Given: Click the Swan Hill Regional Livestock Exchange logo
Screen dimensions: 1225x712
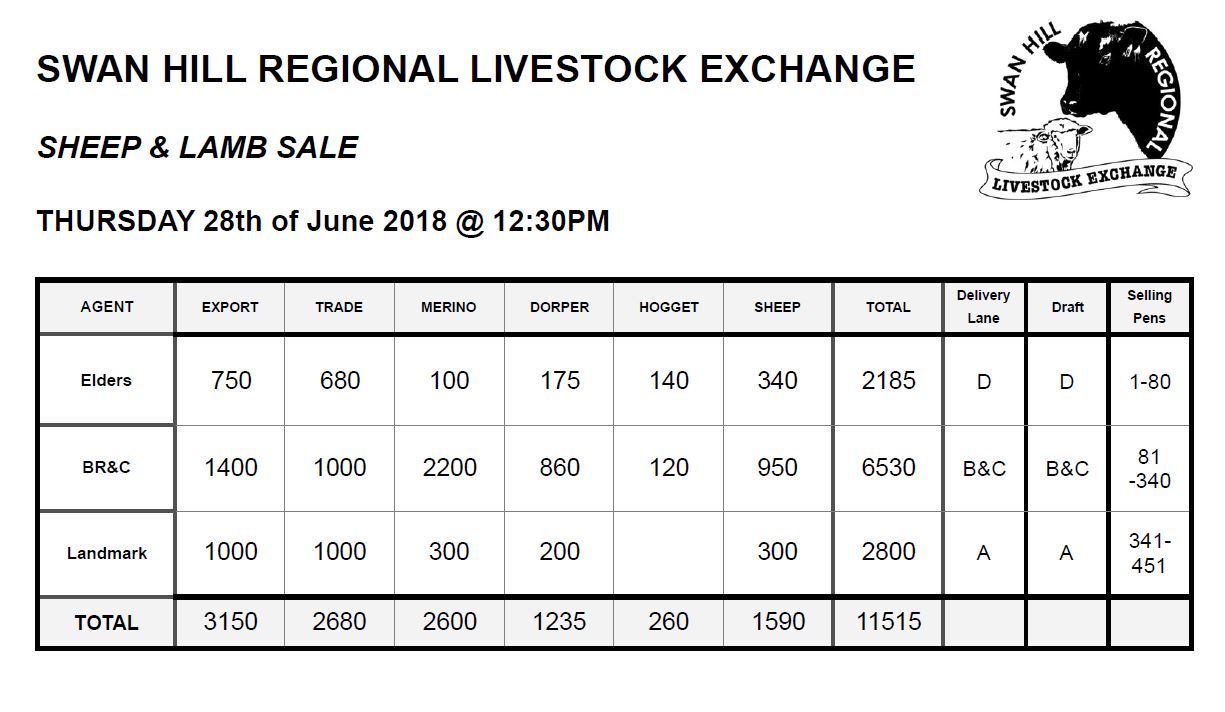Looking at the screenshot, I should (x=1086, y=108).
